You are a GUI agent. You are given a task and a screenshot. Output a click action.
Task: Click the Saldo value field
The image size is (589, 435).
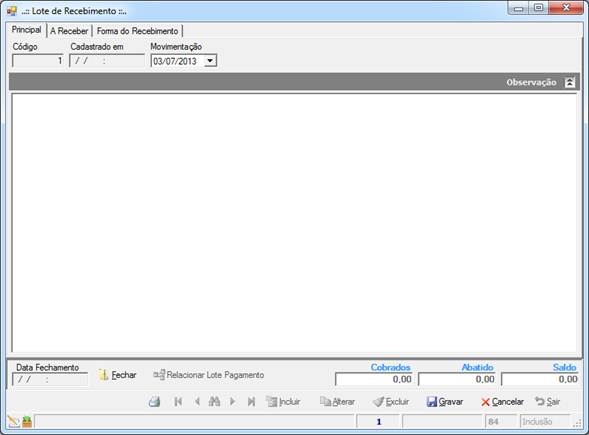click(x=540, y=379)
